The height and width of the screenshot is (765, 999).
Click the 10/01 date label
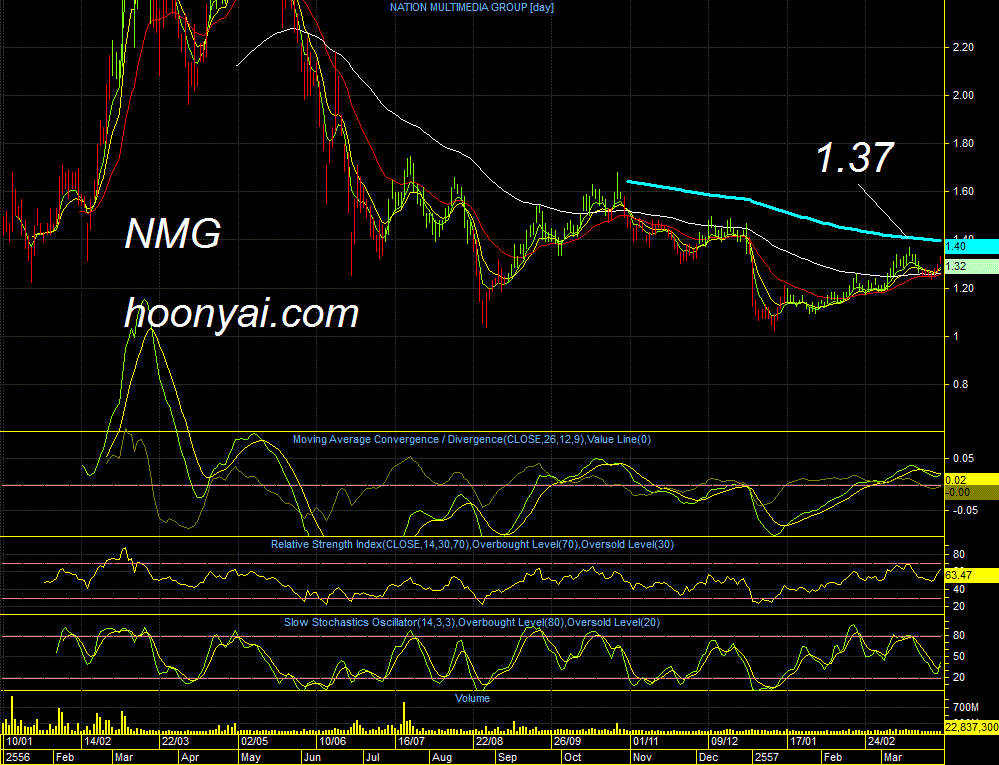click(18, 742)
